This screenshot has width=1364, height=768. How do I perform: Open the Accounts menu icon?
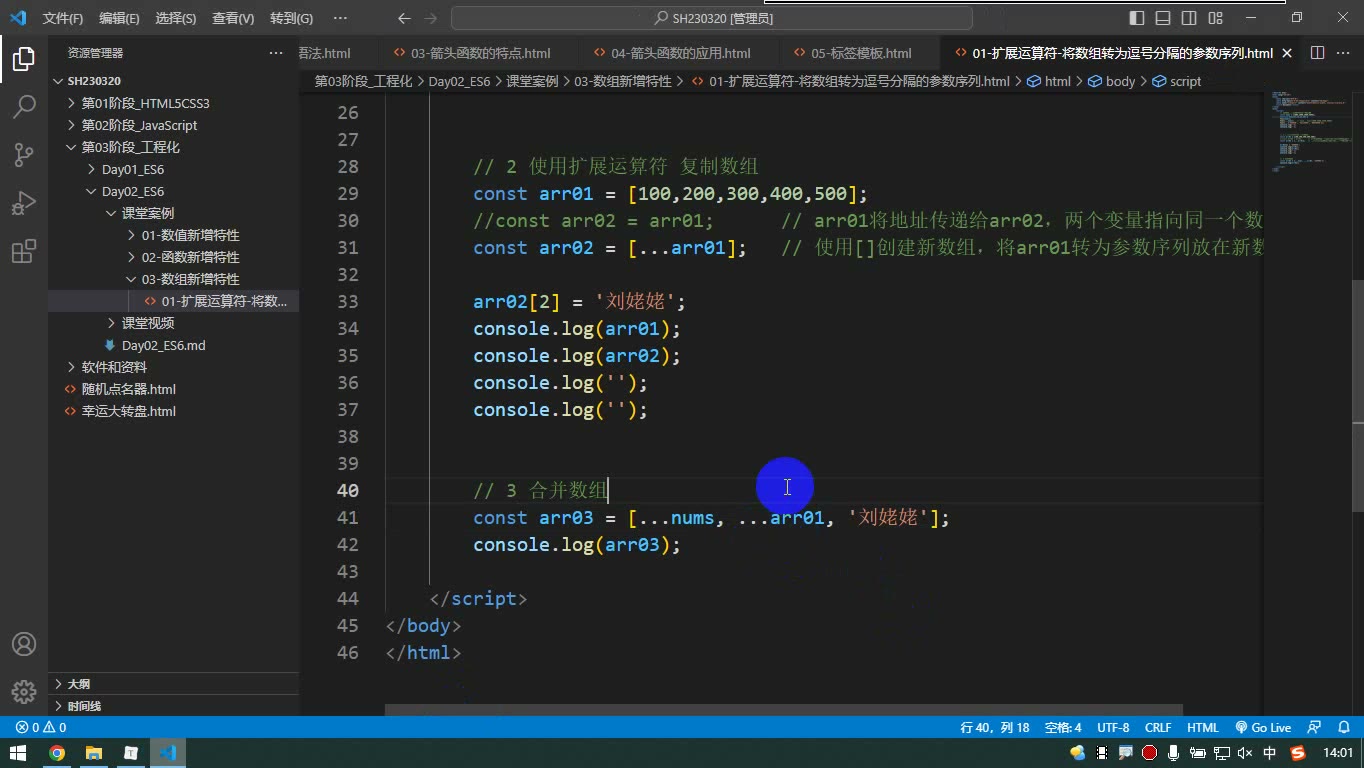pyautogui.click(x=24, y=644)
